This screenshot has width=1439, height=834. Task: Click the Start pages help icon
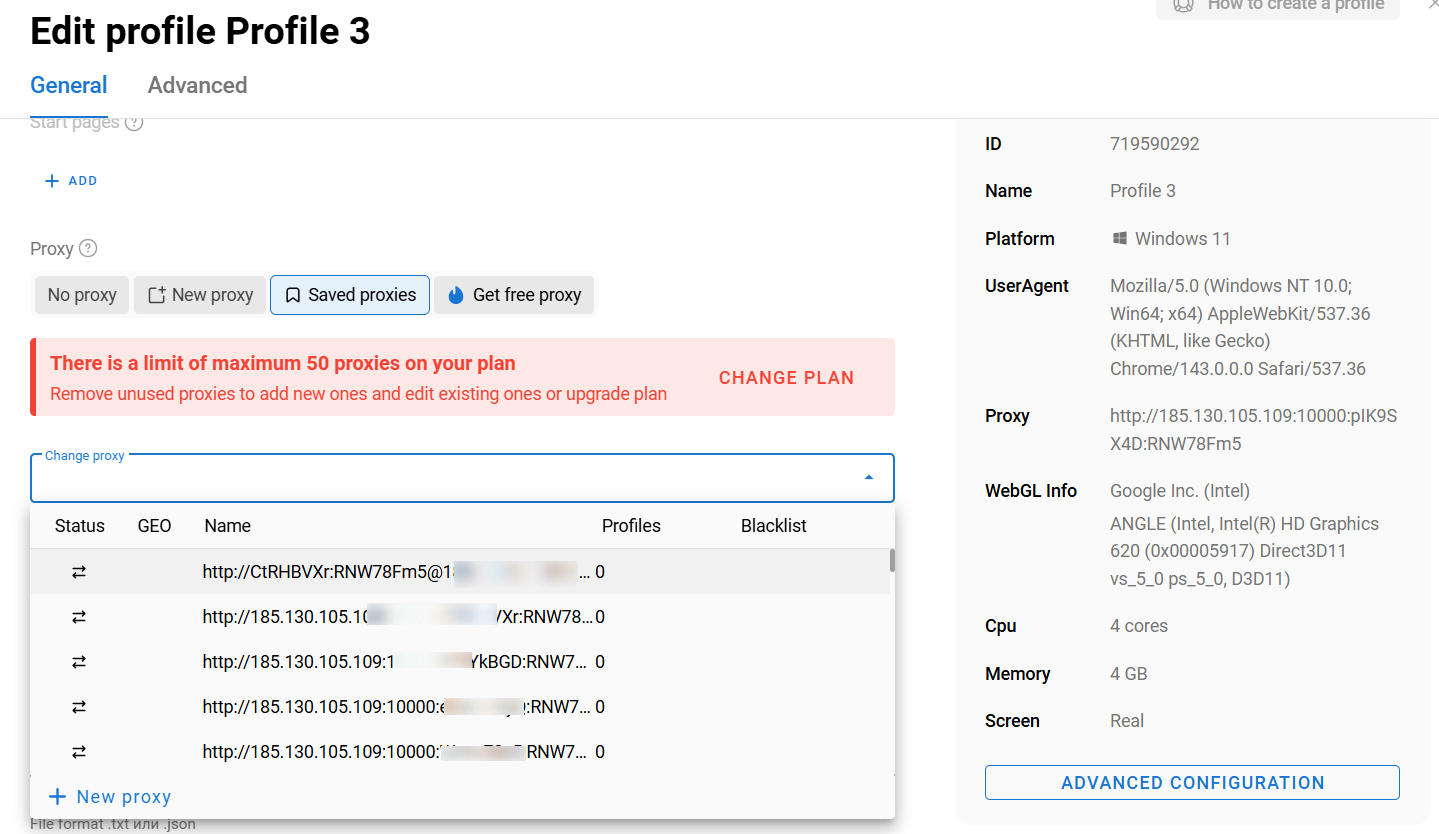pos(134,123)
